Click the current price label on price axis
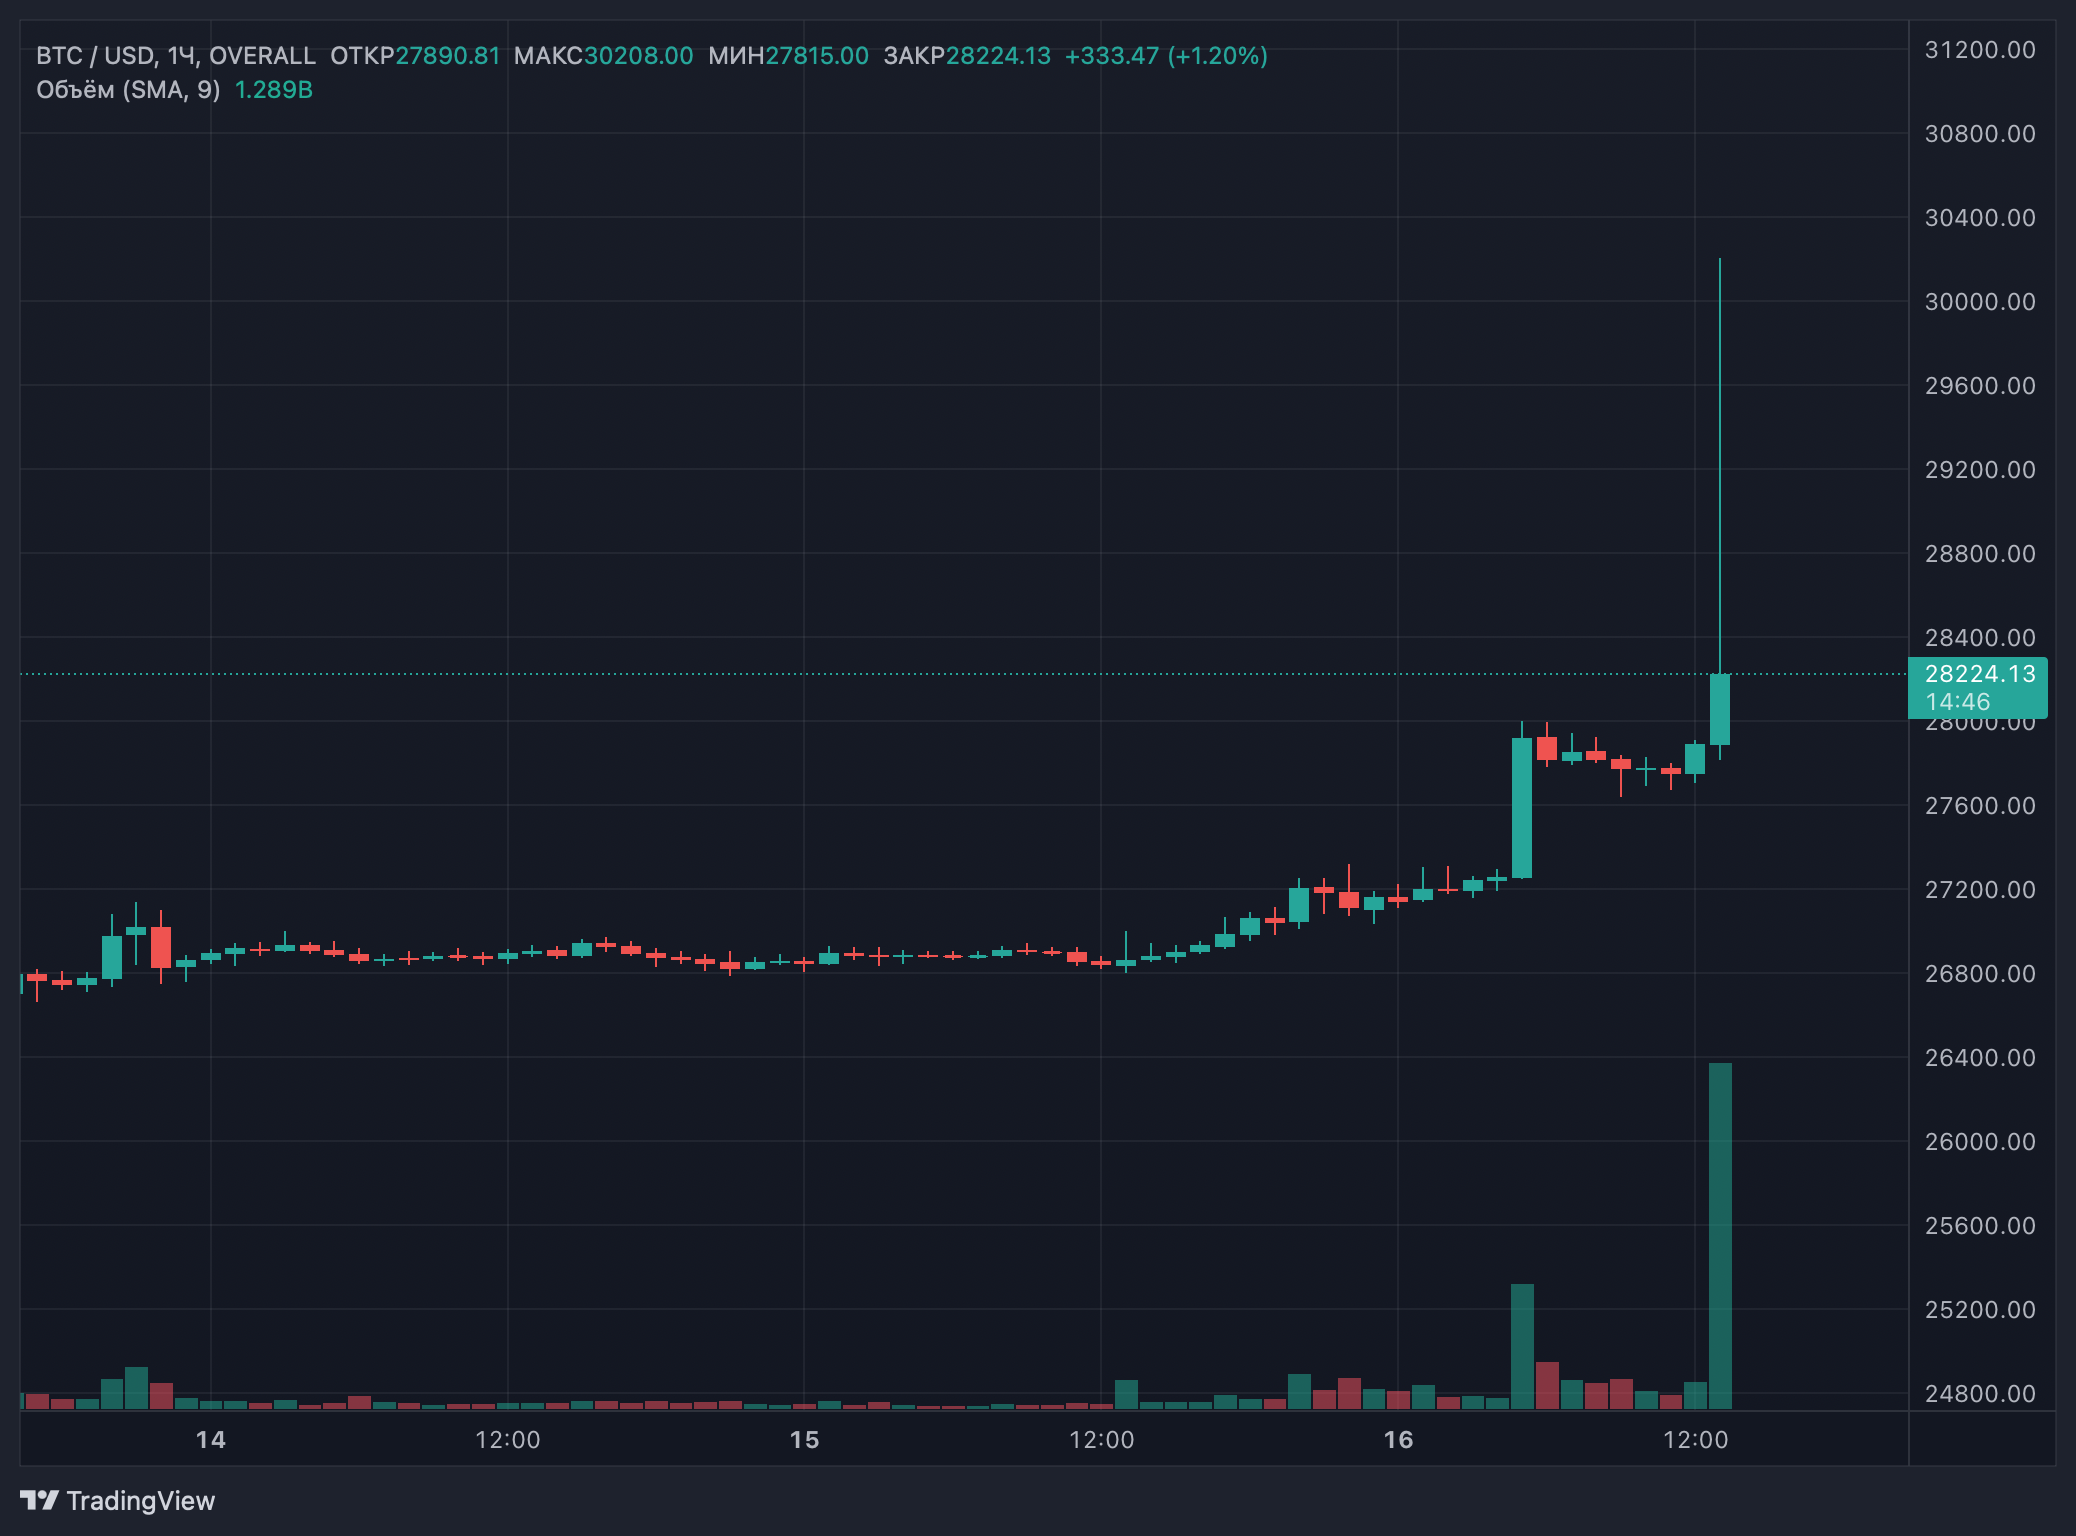The width and height of the screenshot is (2076, 1536). coord(1977,688)
